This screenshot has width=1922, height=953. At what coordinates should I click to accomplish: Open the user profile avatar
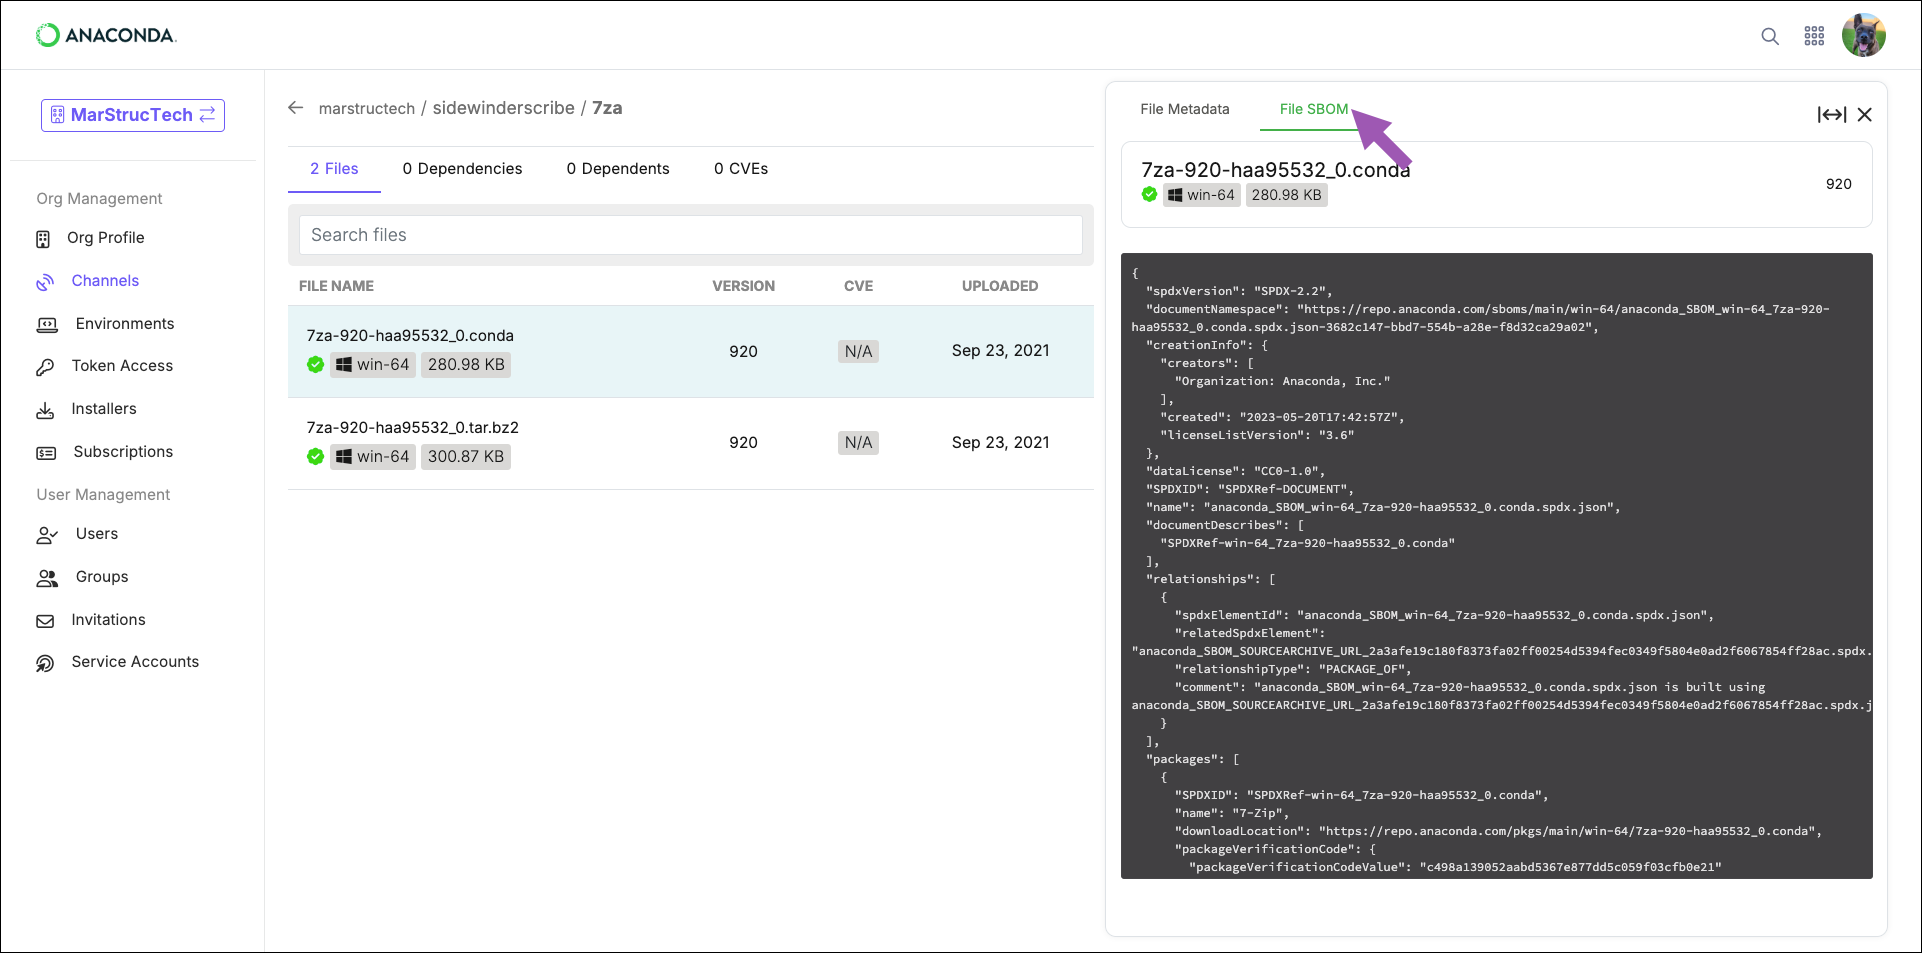pos(1864,35)
